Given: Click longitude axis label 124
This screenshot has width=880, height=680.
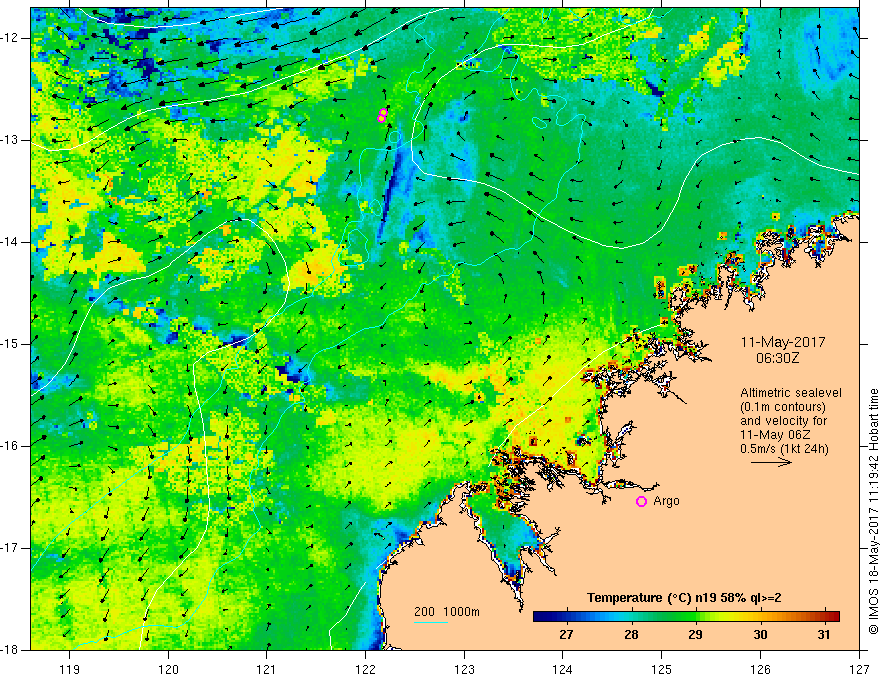Looking at the screenshot, I should click(x=563, y=669).
